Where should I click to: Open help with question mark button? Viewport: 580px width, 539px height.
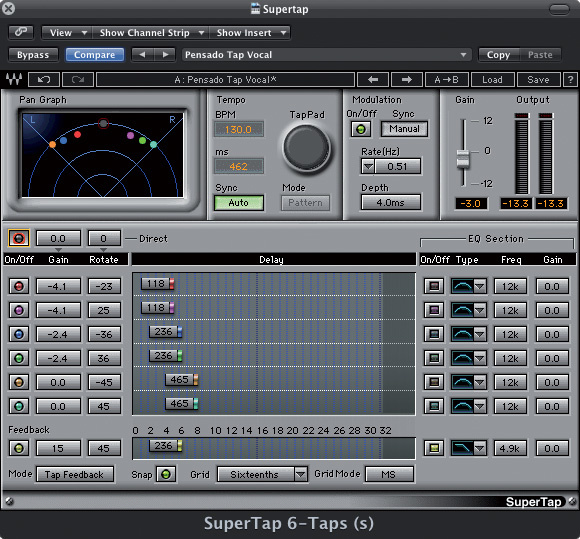[x=570, y=80]
